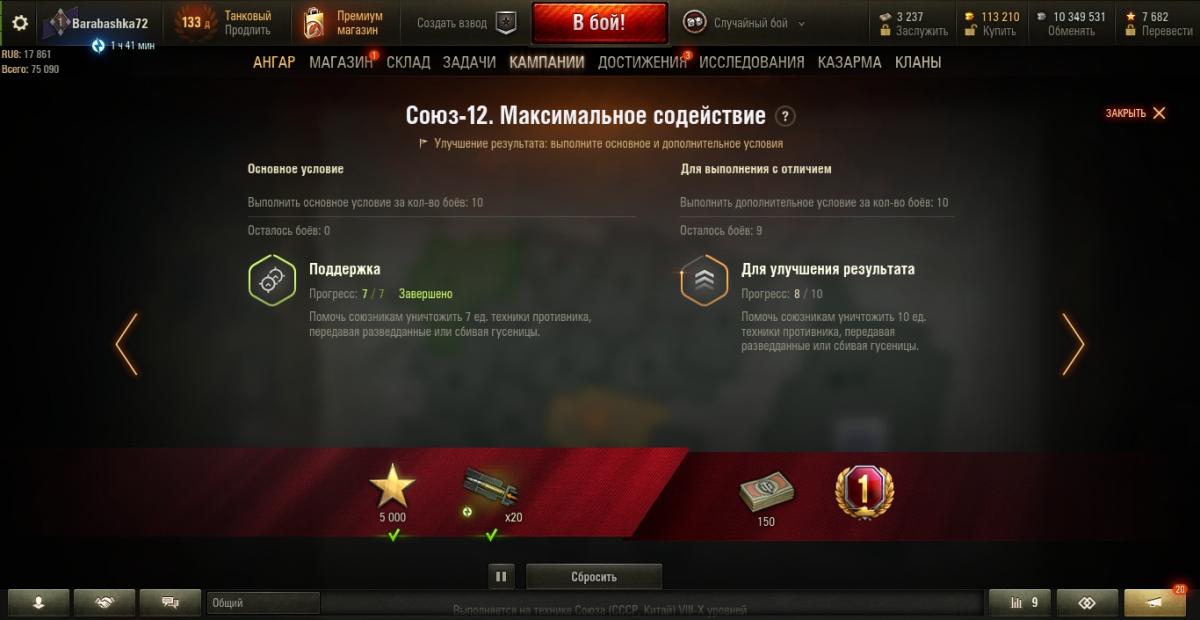The width and height of the screenshot is (1200, 620).
Task: Close the mission window via ЗАКРЫТЬ
Action: point(1136,113)
